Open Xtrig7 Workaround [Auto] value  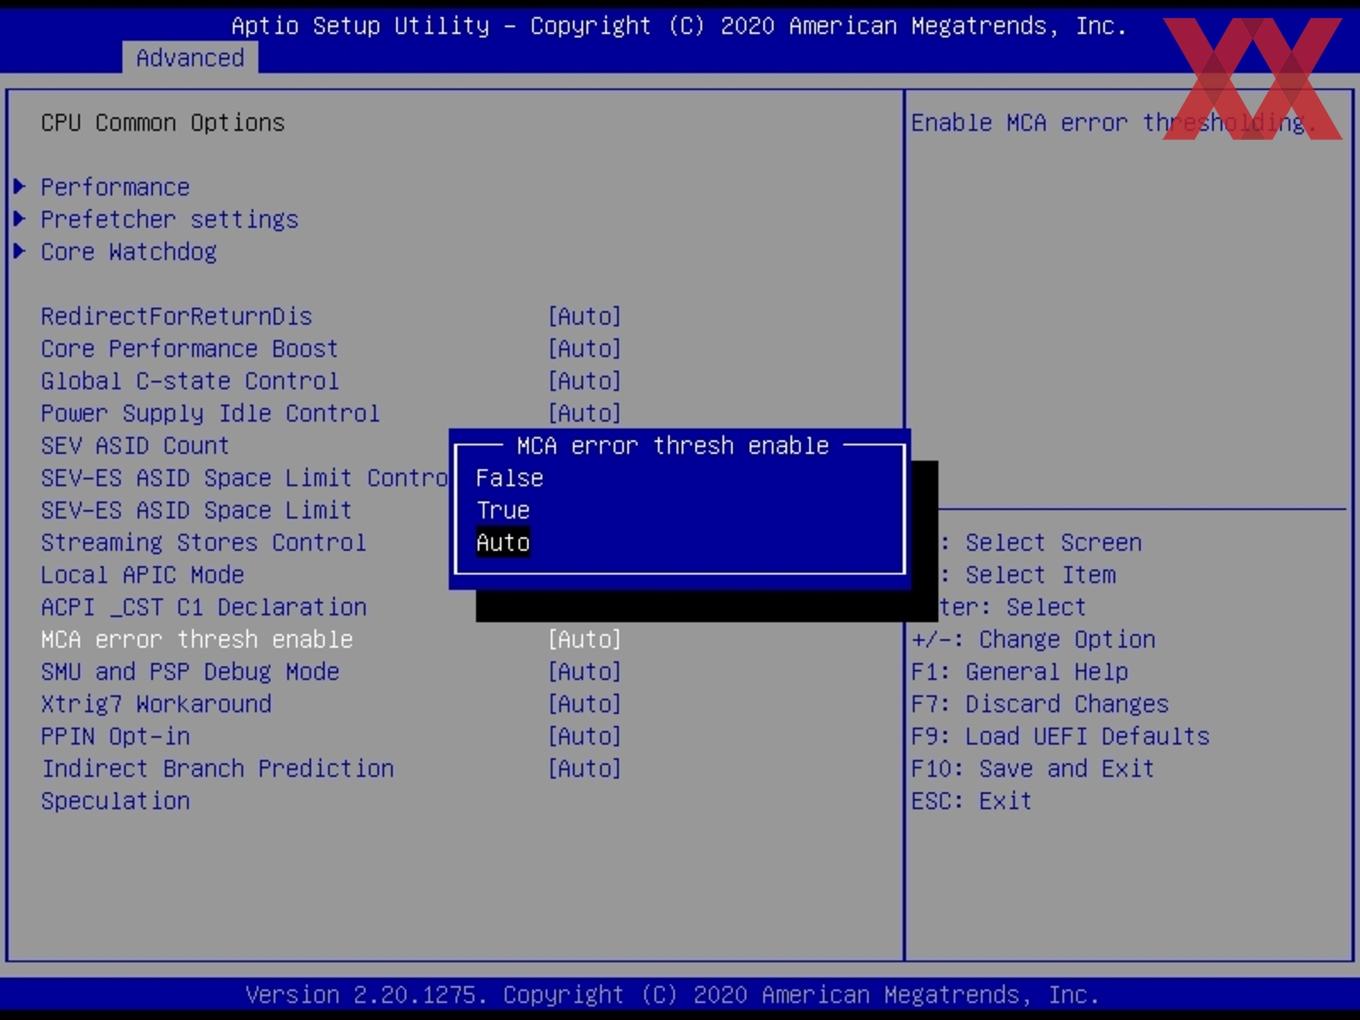pos(584,704)
